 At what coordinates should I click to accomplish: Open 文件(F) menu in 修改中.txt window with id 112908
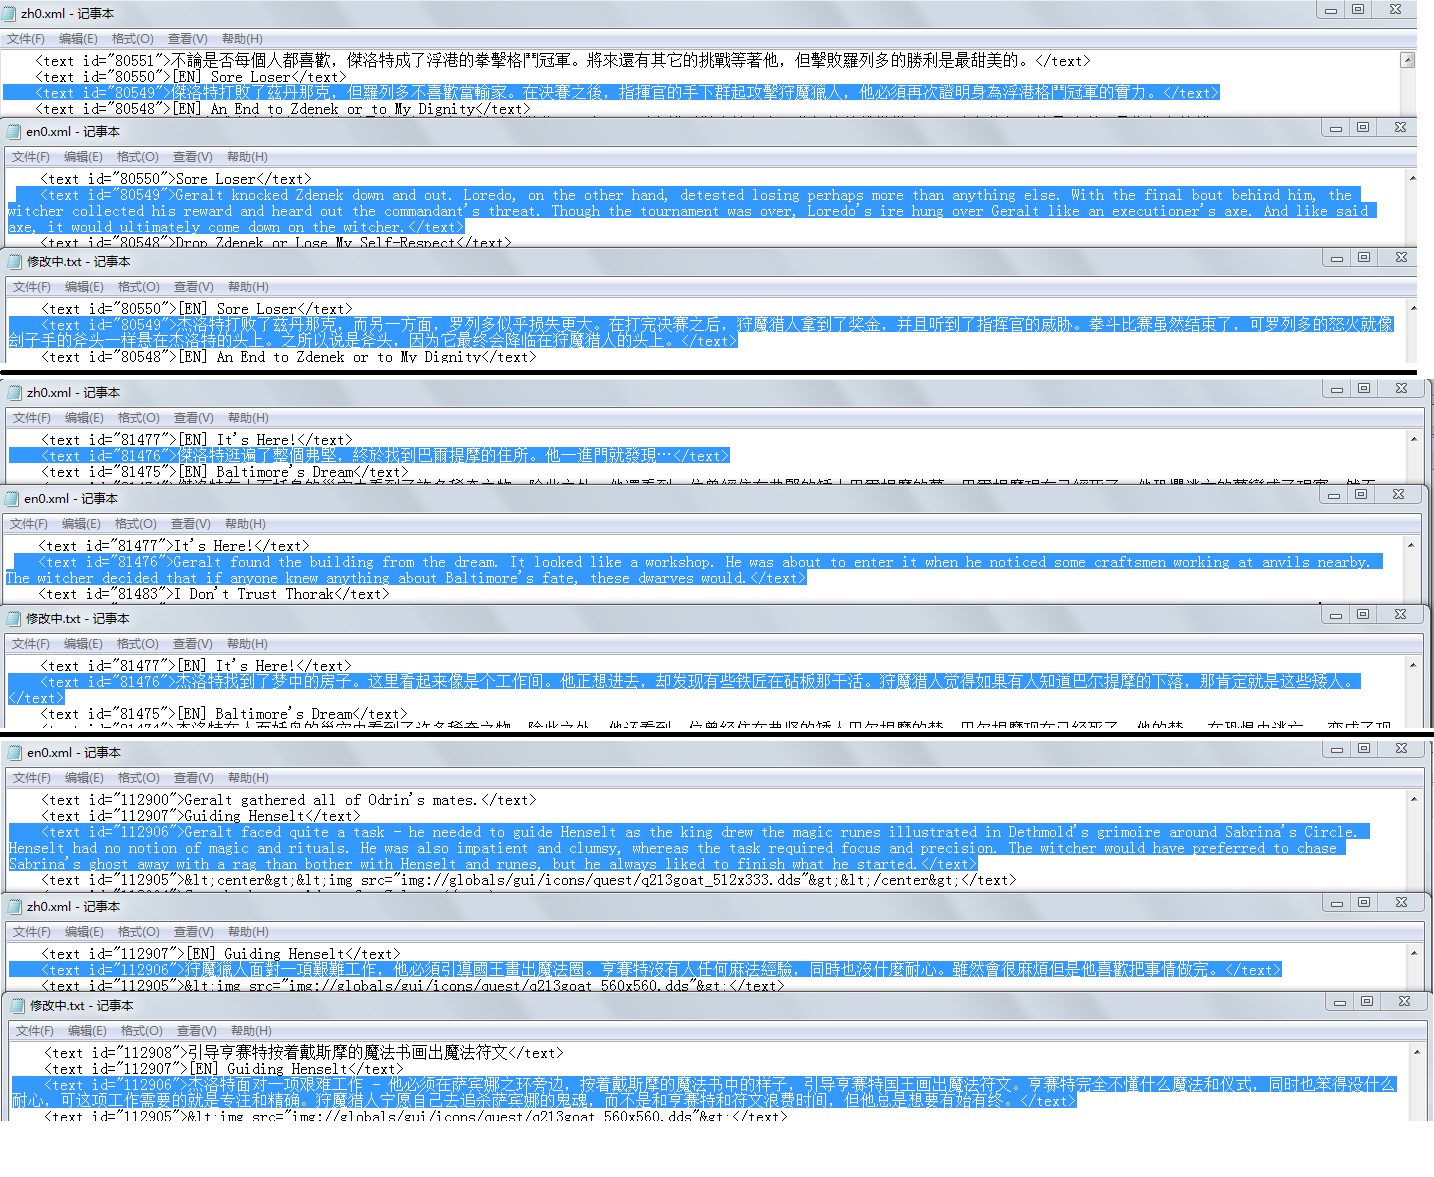point(35,1031)
